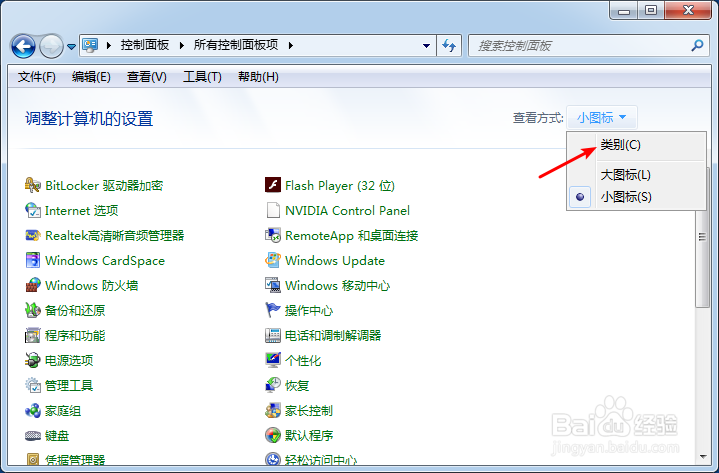The width and height of the screenshot is (719, 473).
Task: Refresh the control panel view
Action: [449, 45]
